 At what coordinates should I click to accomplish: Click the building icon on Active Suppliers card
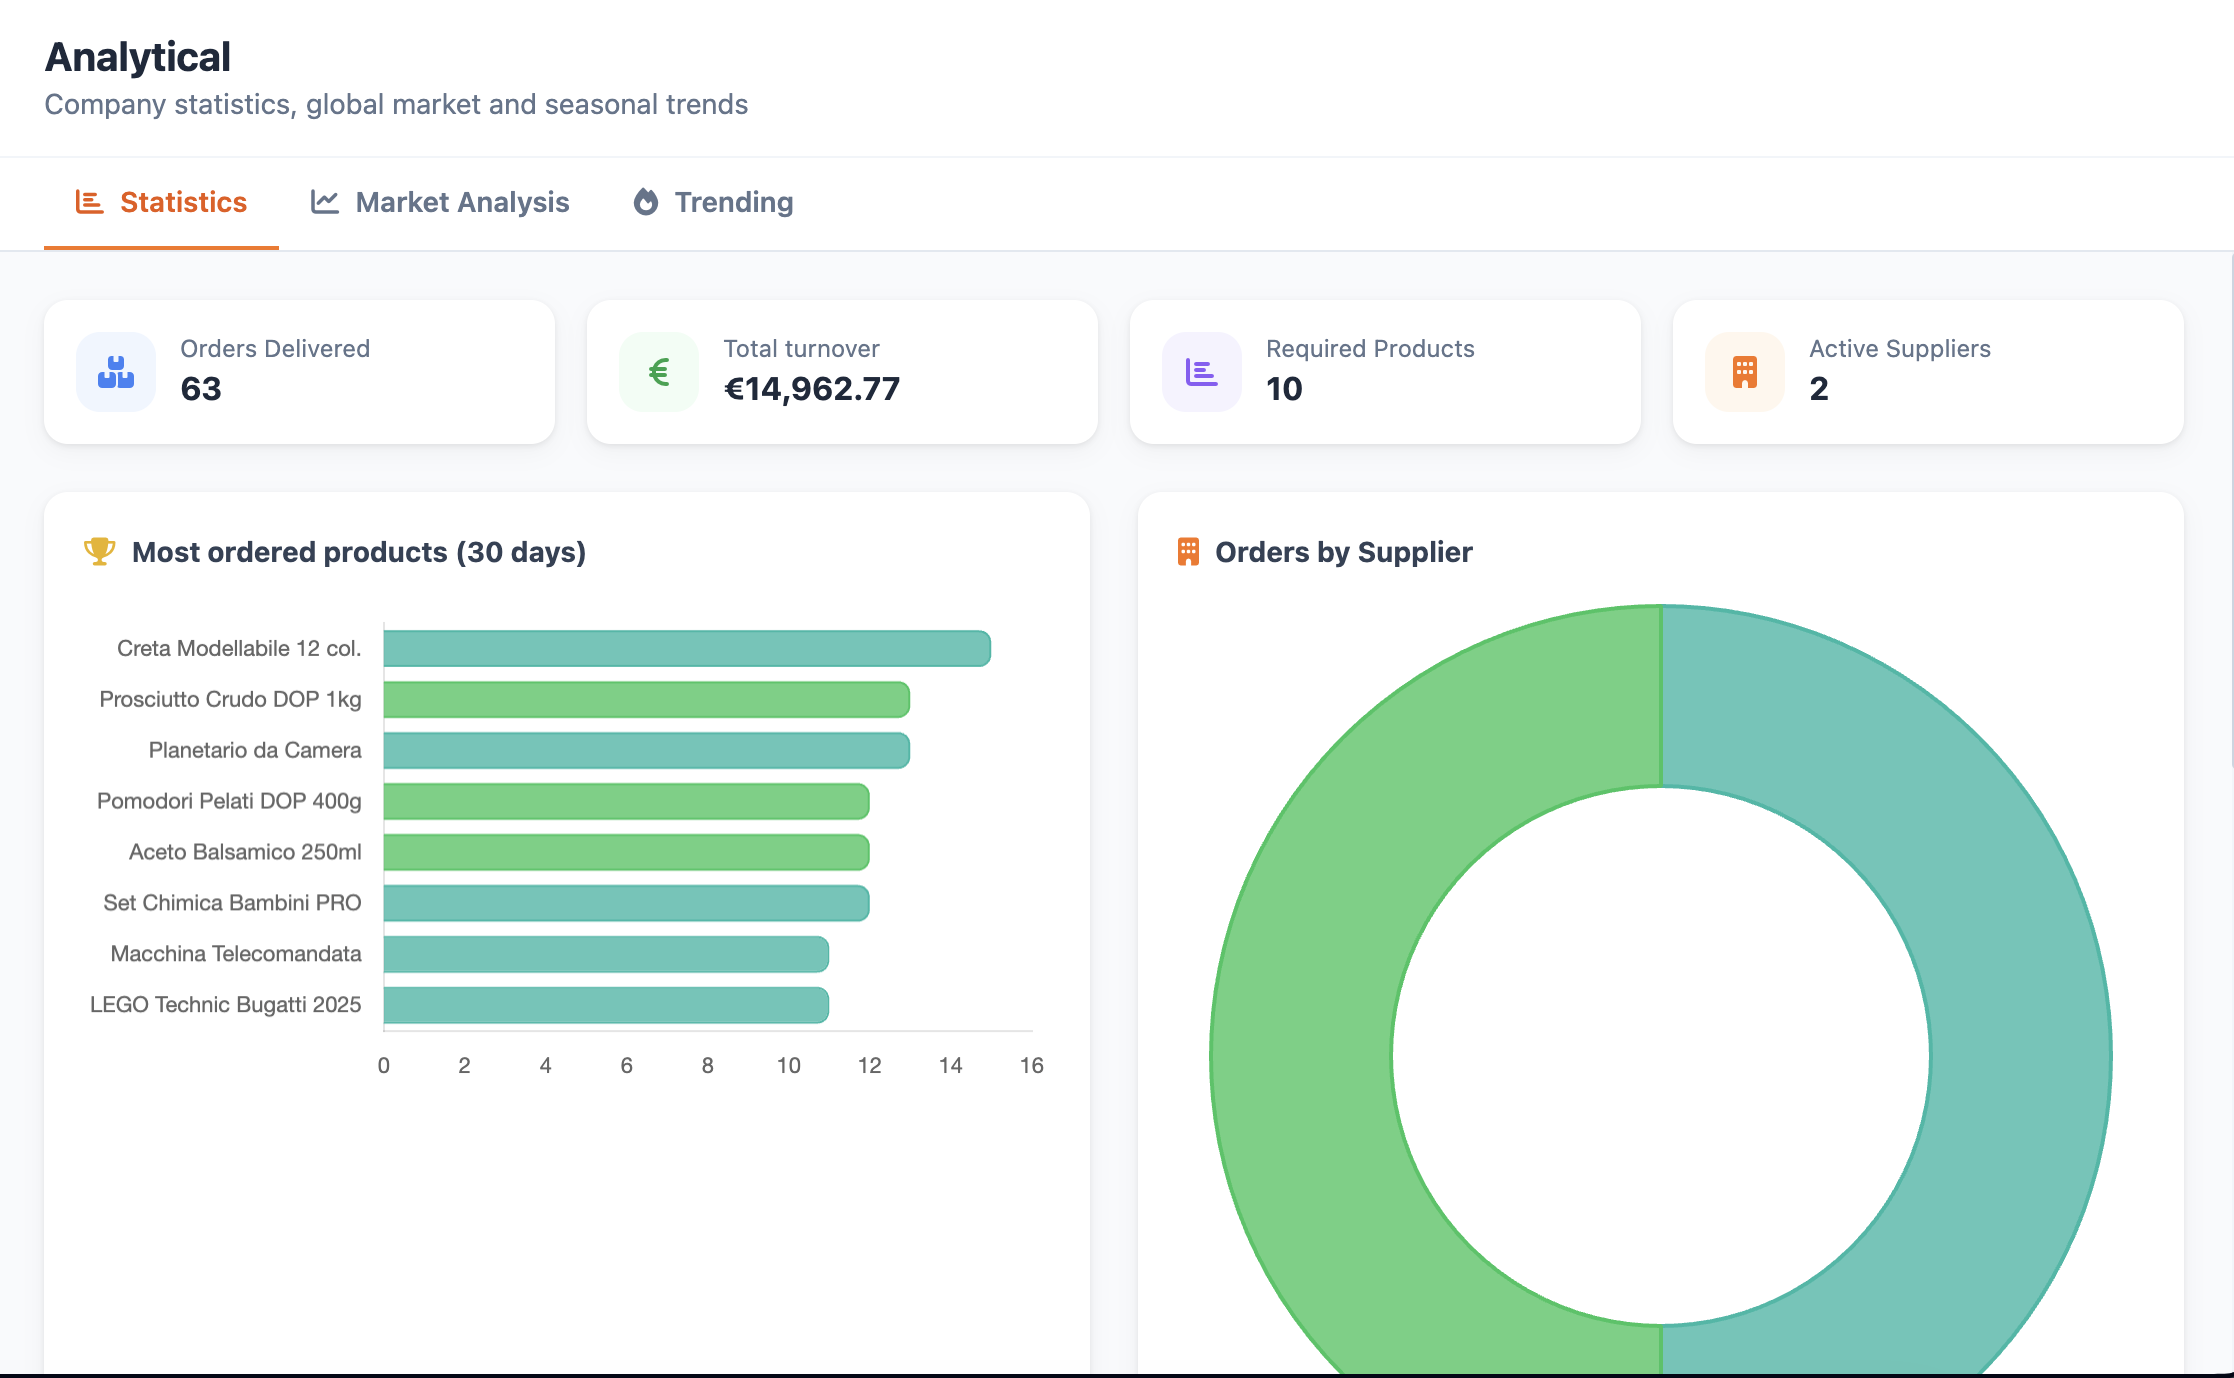point(1744,371)
